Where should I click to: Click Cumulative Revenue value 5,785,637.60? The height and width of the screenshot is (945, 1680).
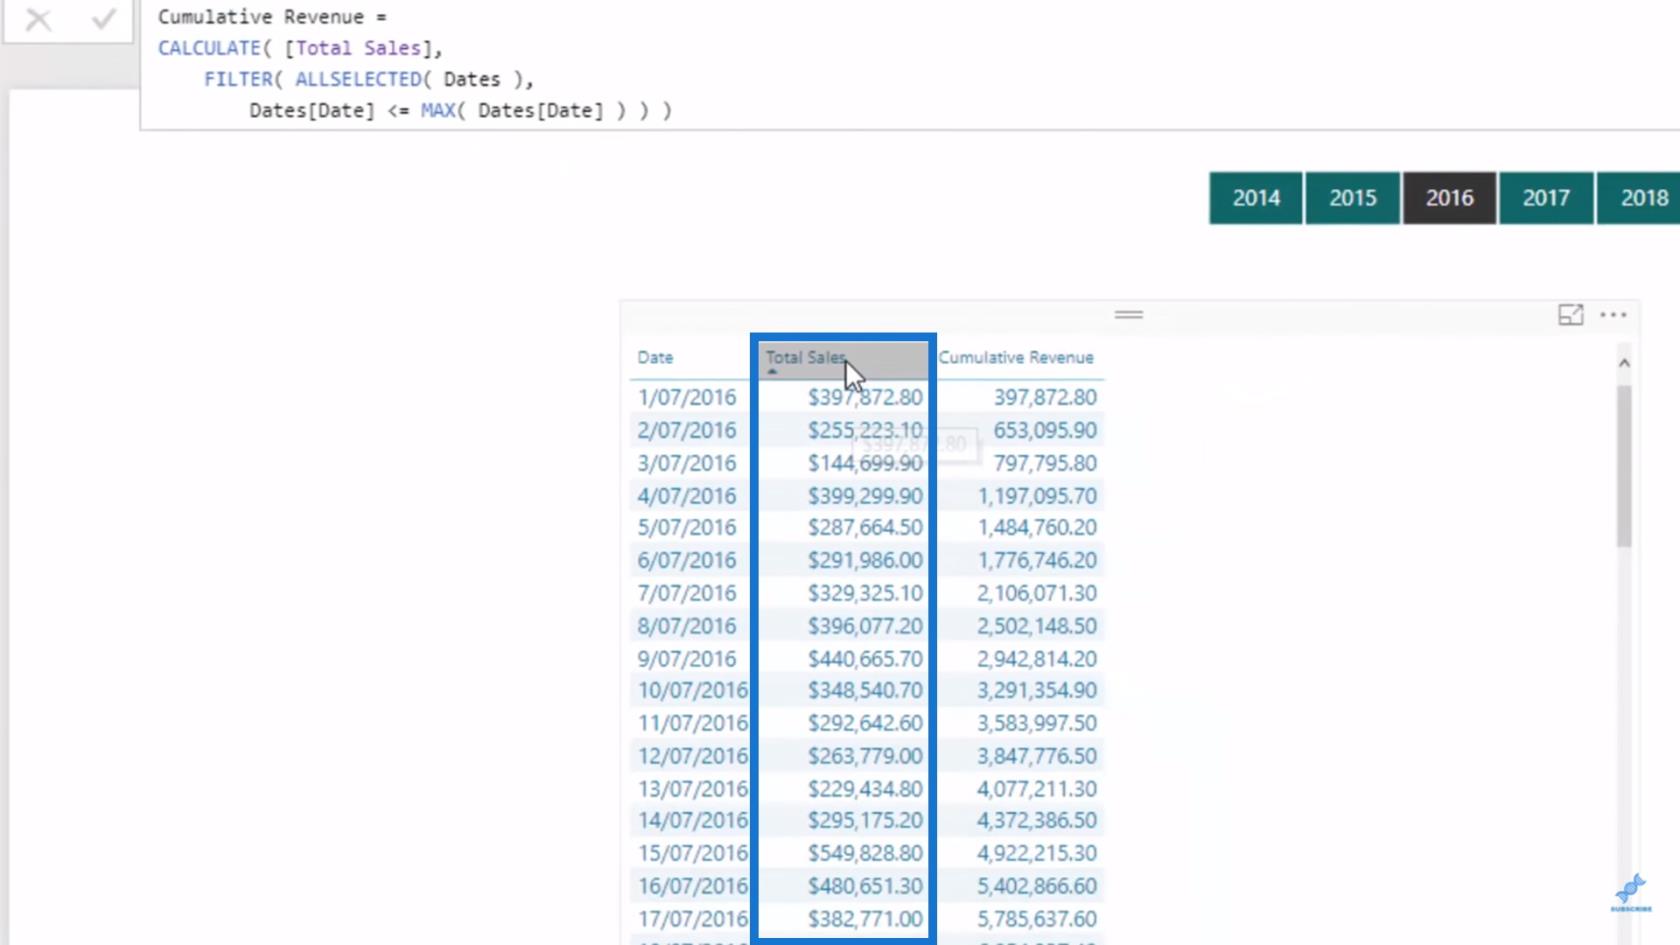[1037, 919]
